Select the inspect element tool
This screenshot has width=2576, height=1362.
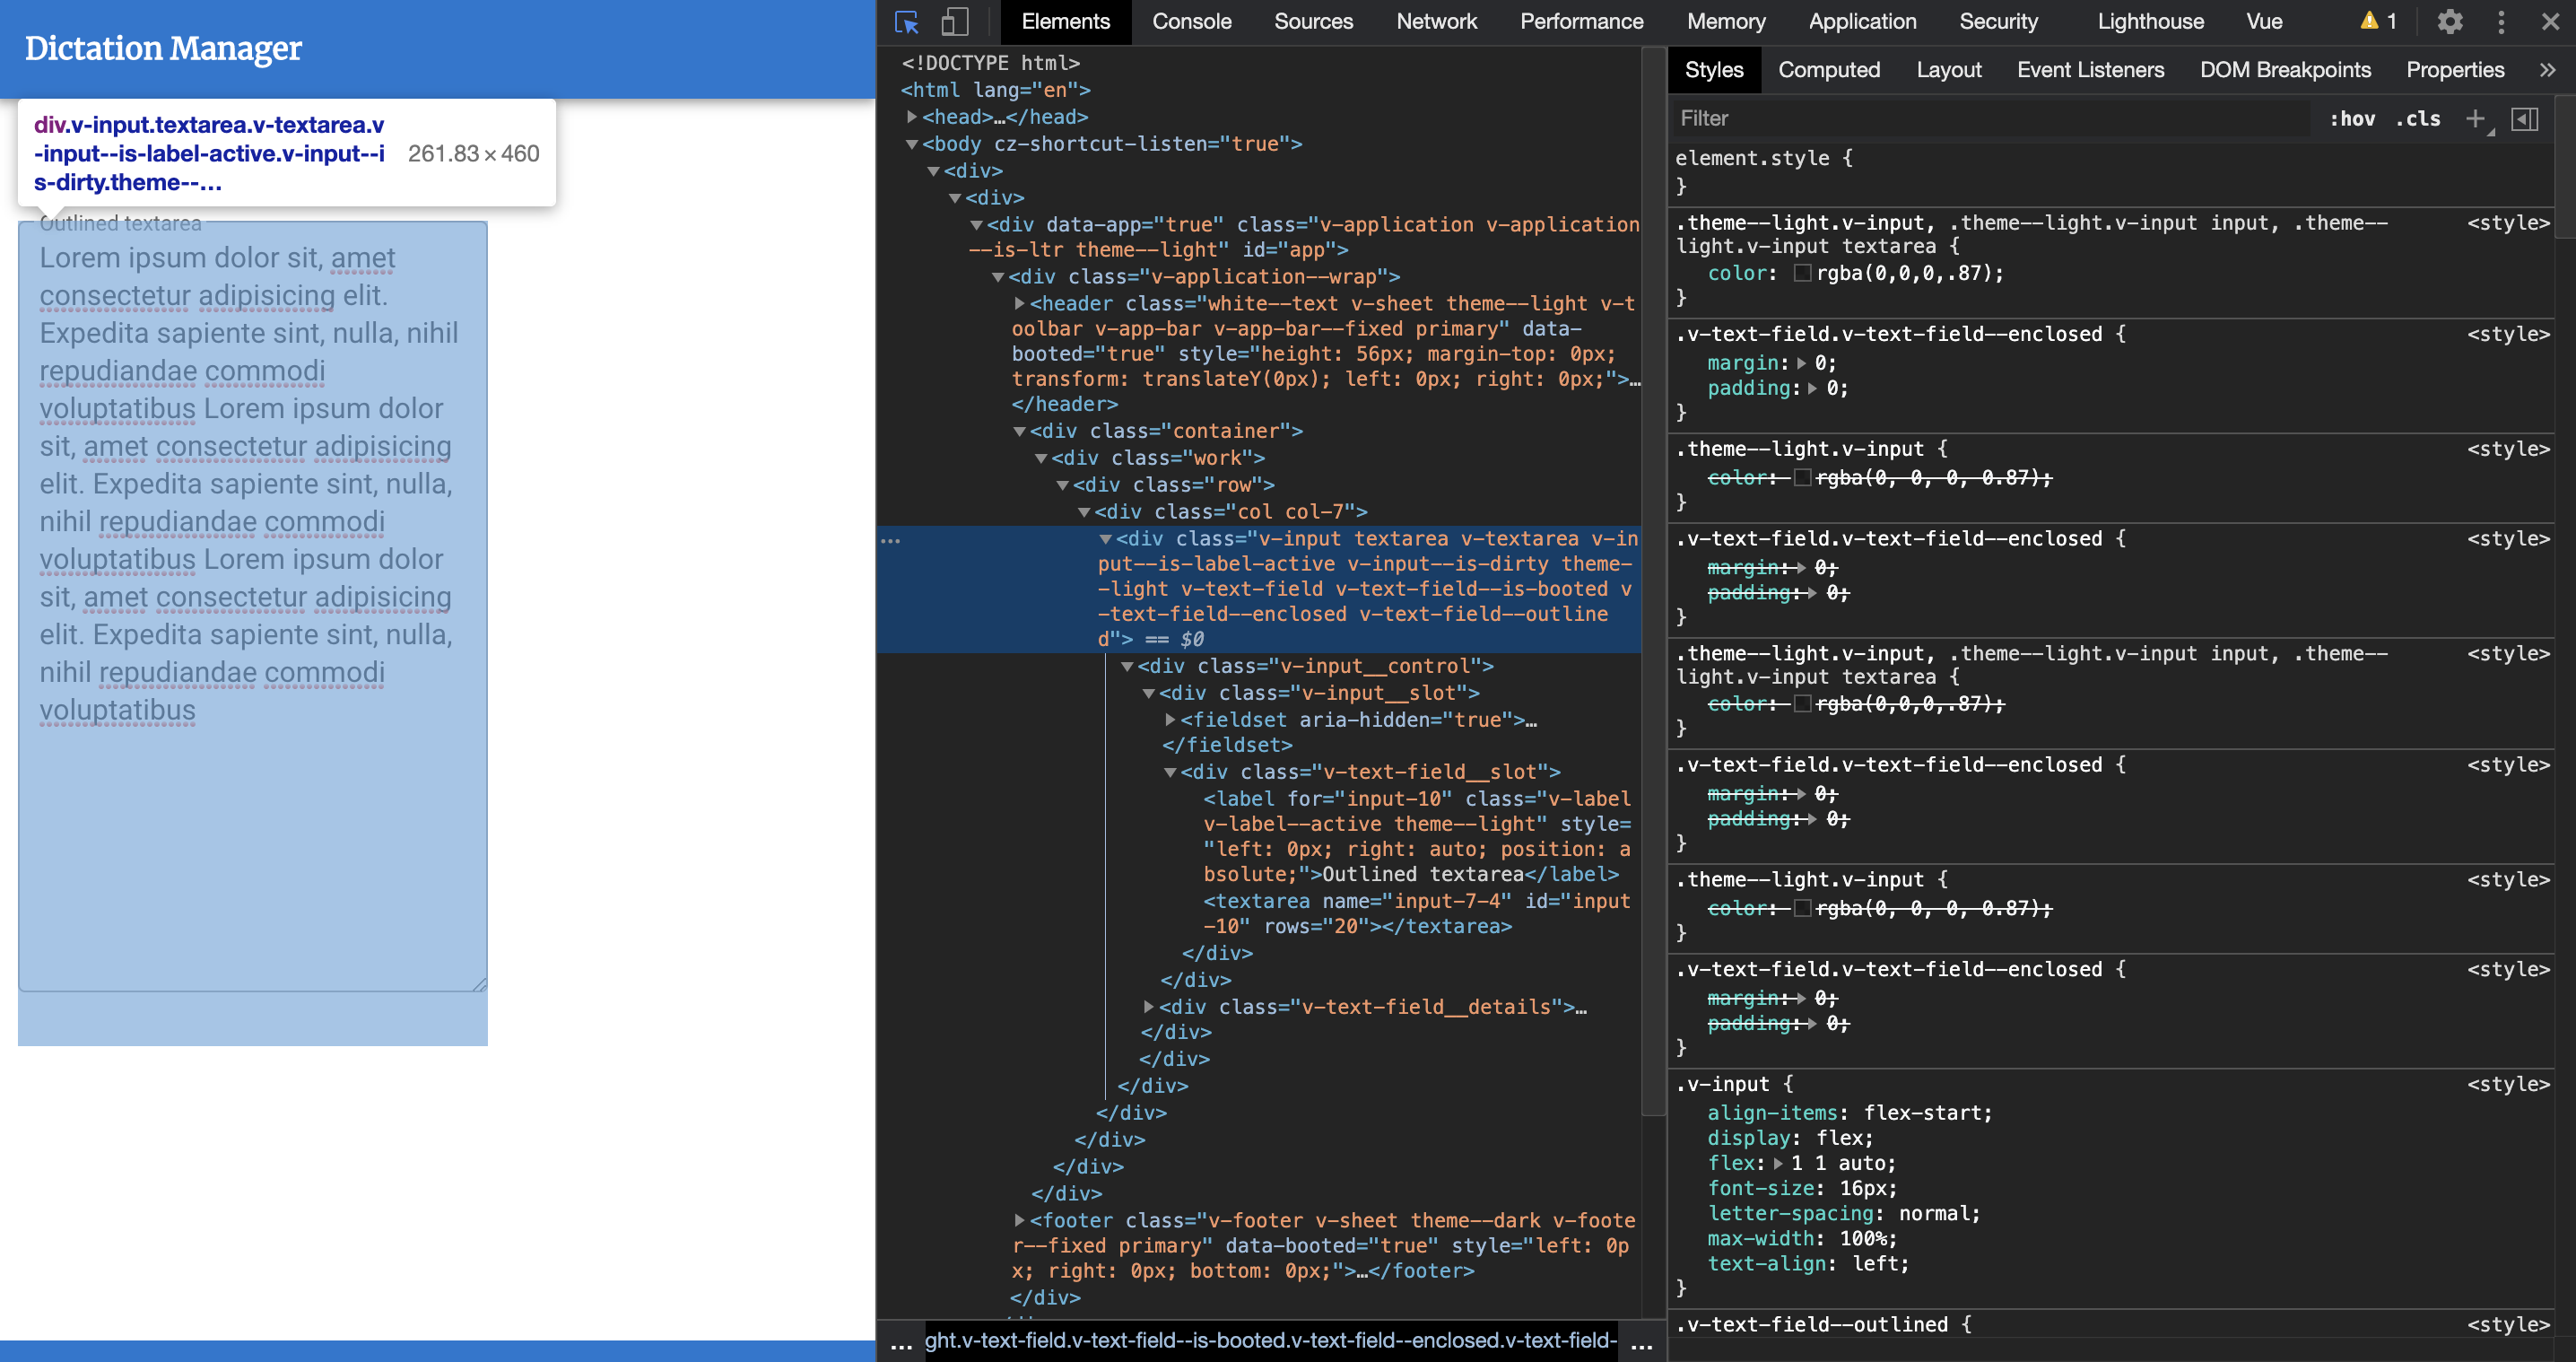point(908,21)
